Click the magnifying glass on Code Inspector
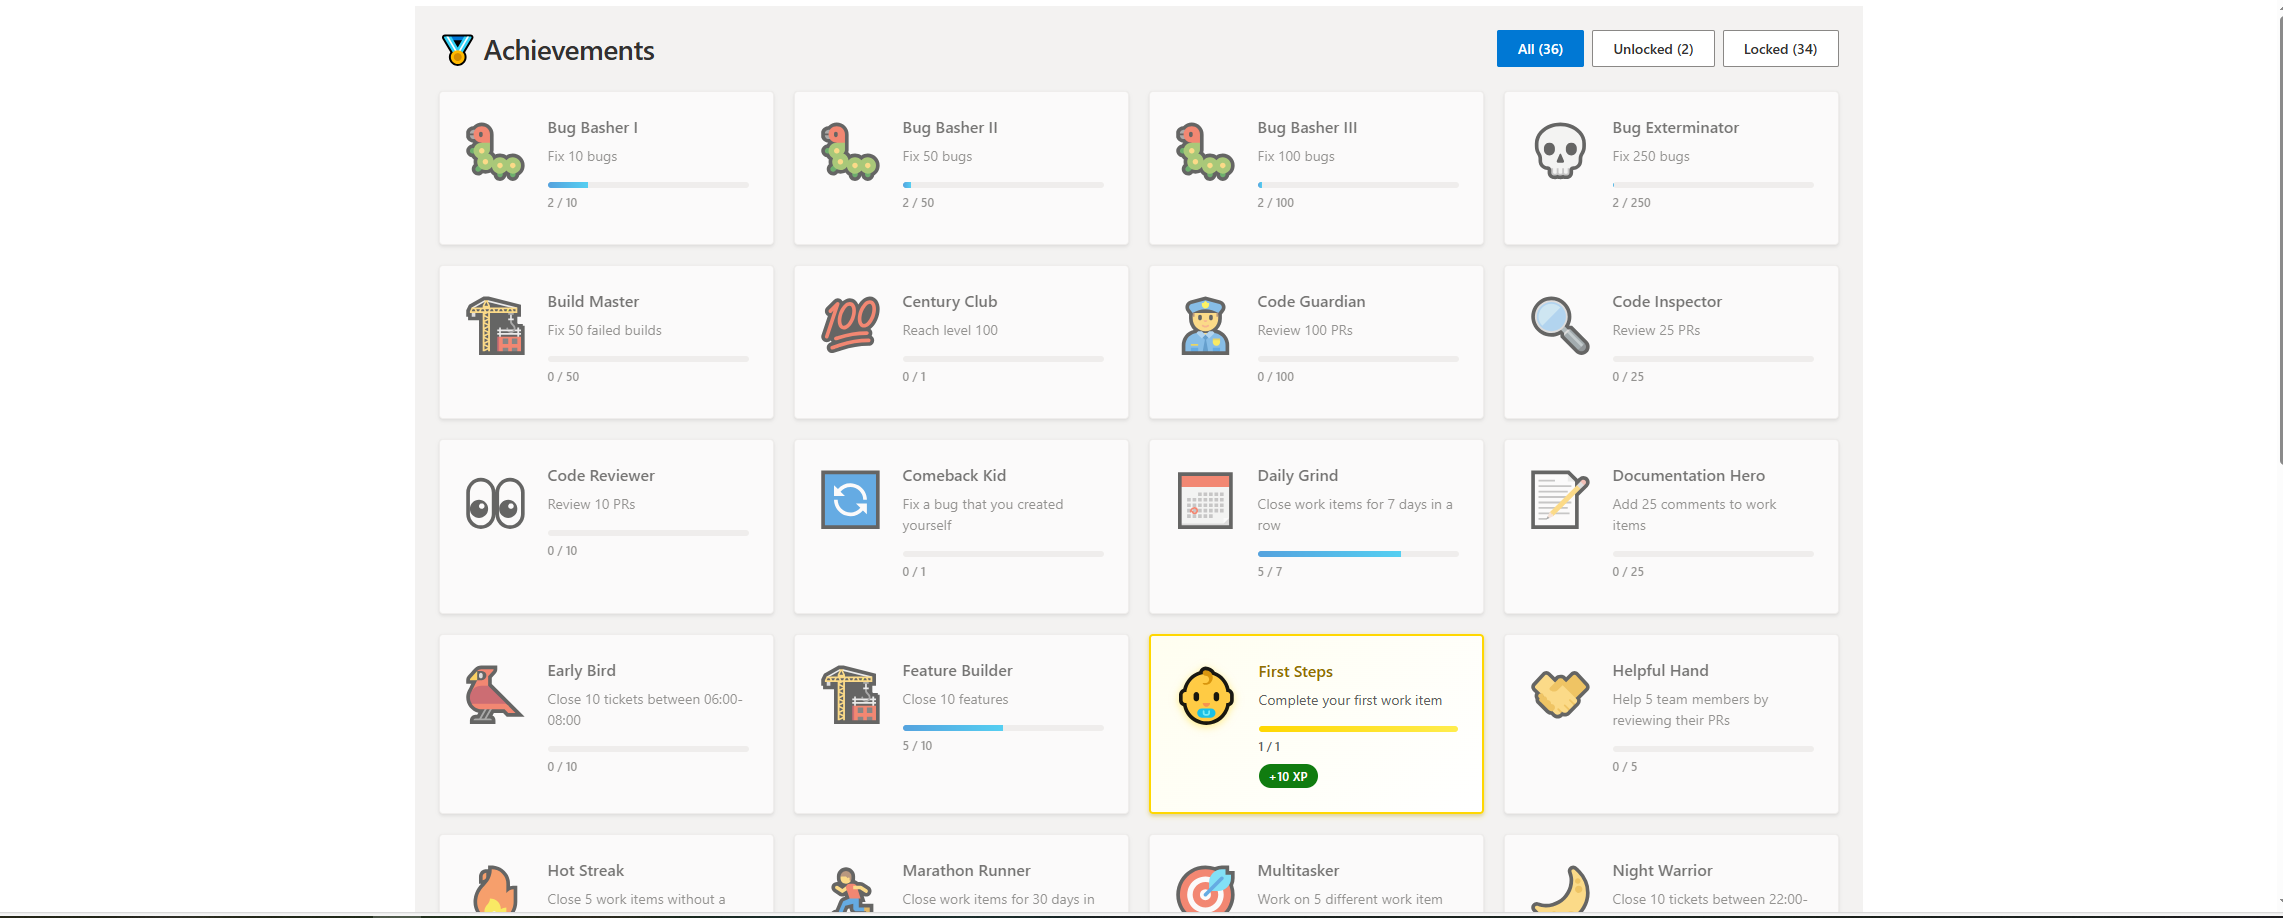2283x918 pixels. [1559, 325]
